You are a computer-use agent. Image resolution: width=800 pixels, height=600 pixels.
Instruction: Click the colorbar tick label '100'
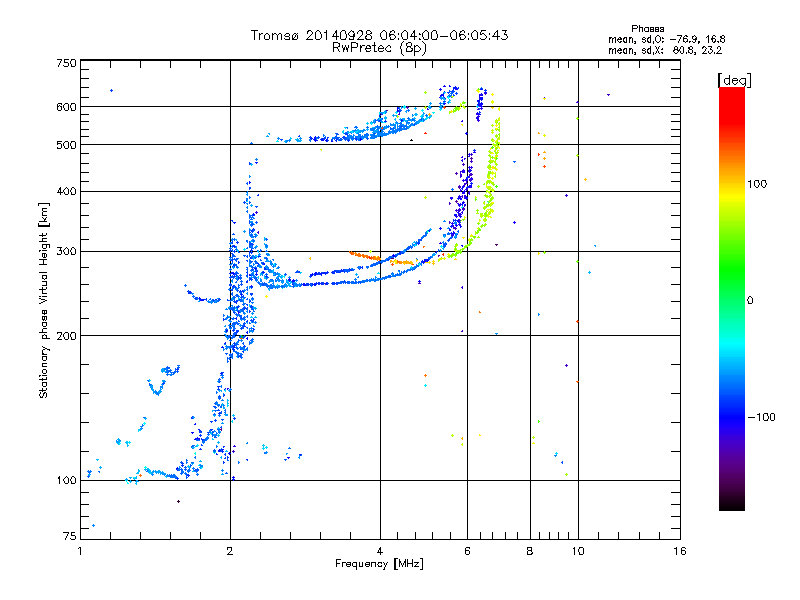757,184
